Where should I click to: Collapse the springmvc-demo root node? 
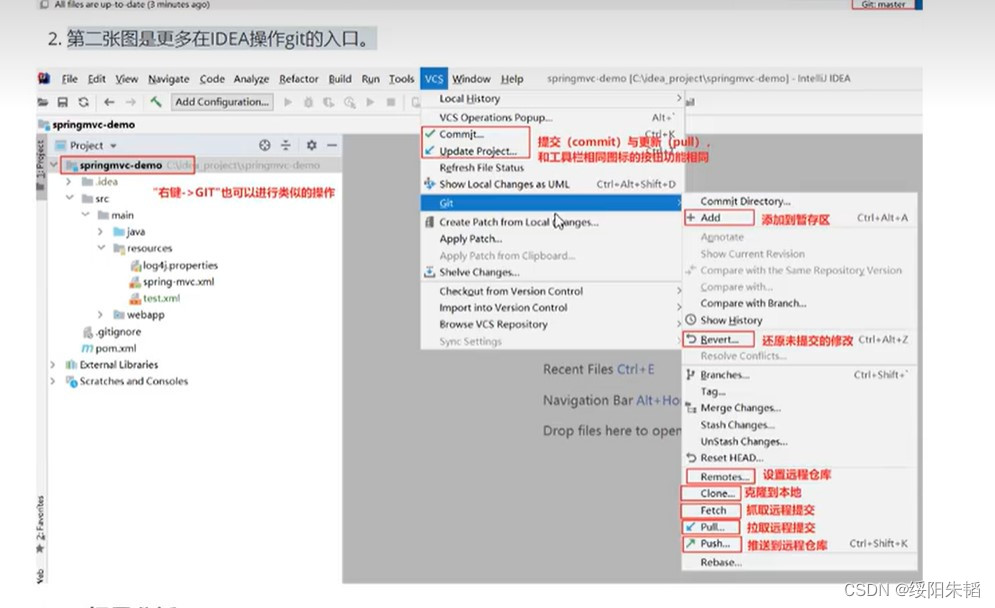pos(54,165)
